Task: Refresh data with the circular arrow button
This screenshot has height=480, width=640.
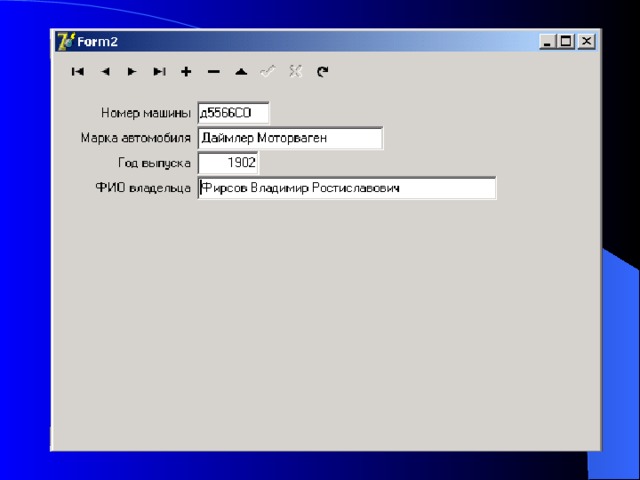Action: (x=322, y=72)
